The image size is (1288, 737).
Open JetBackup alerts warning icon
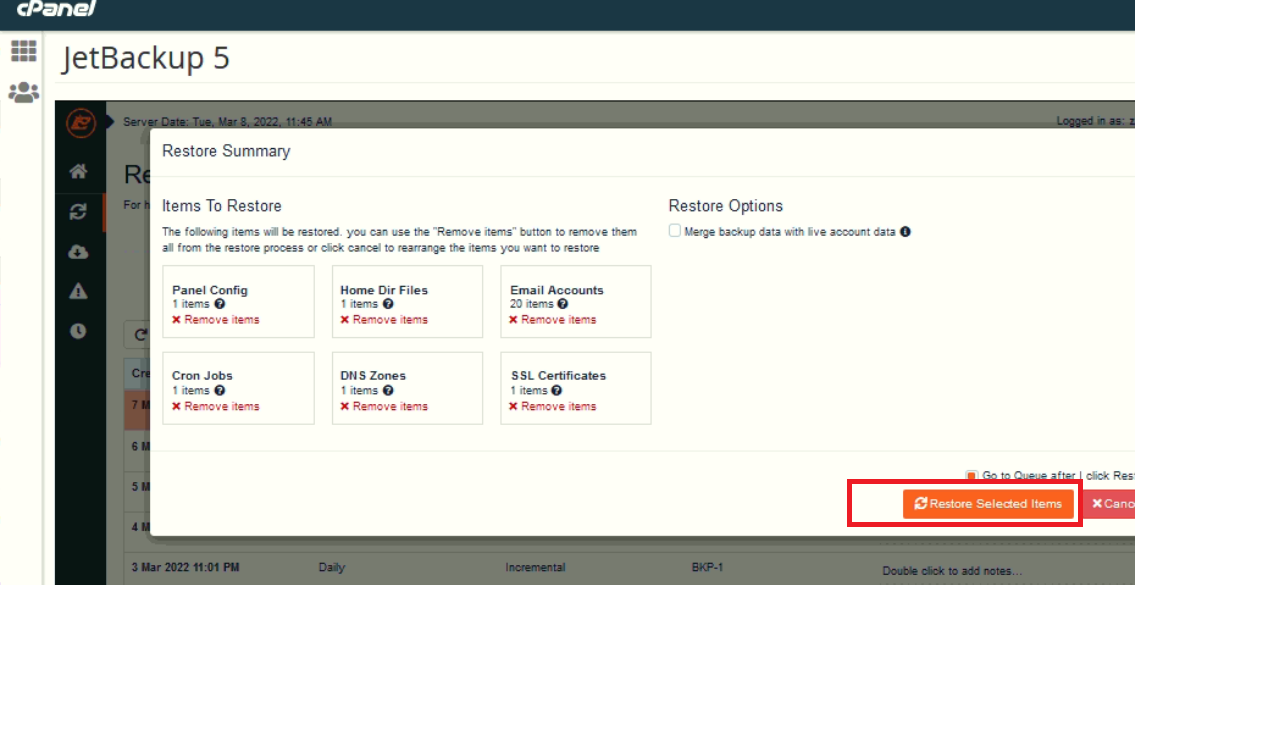point(78,291)
